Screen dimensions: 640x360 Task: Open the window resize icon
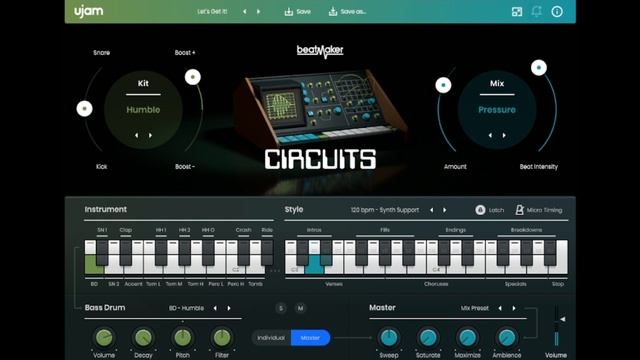[517, 11]
